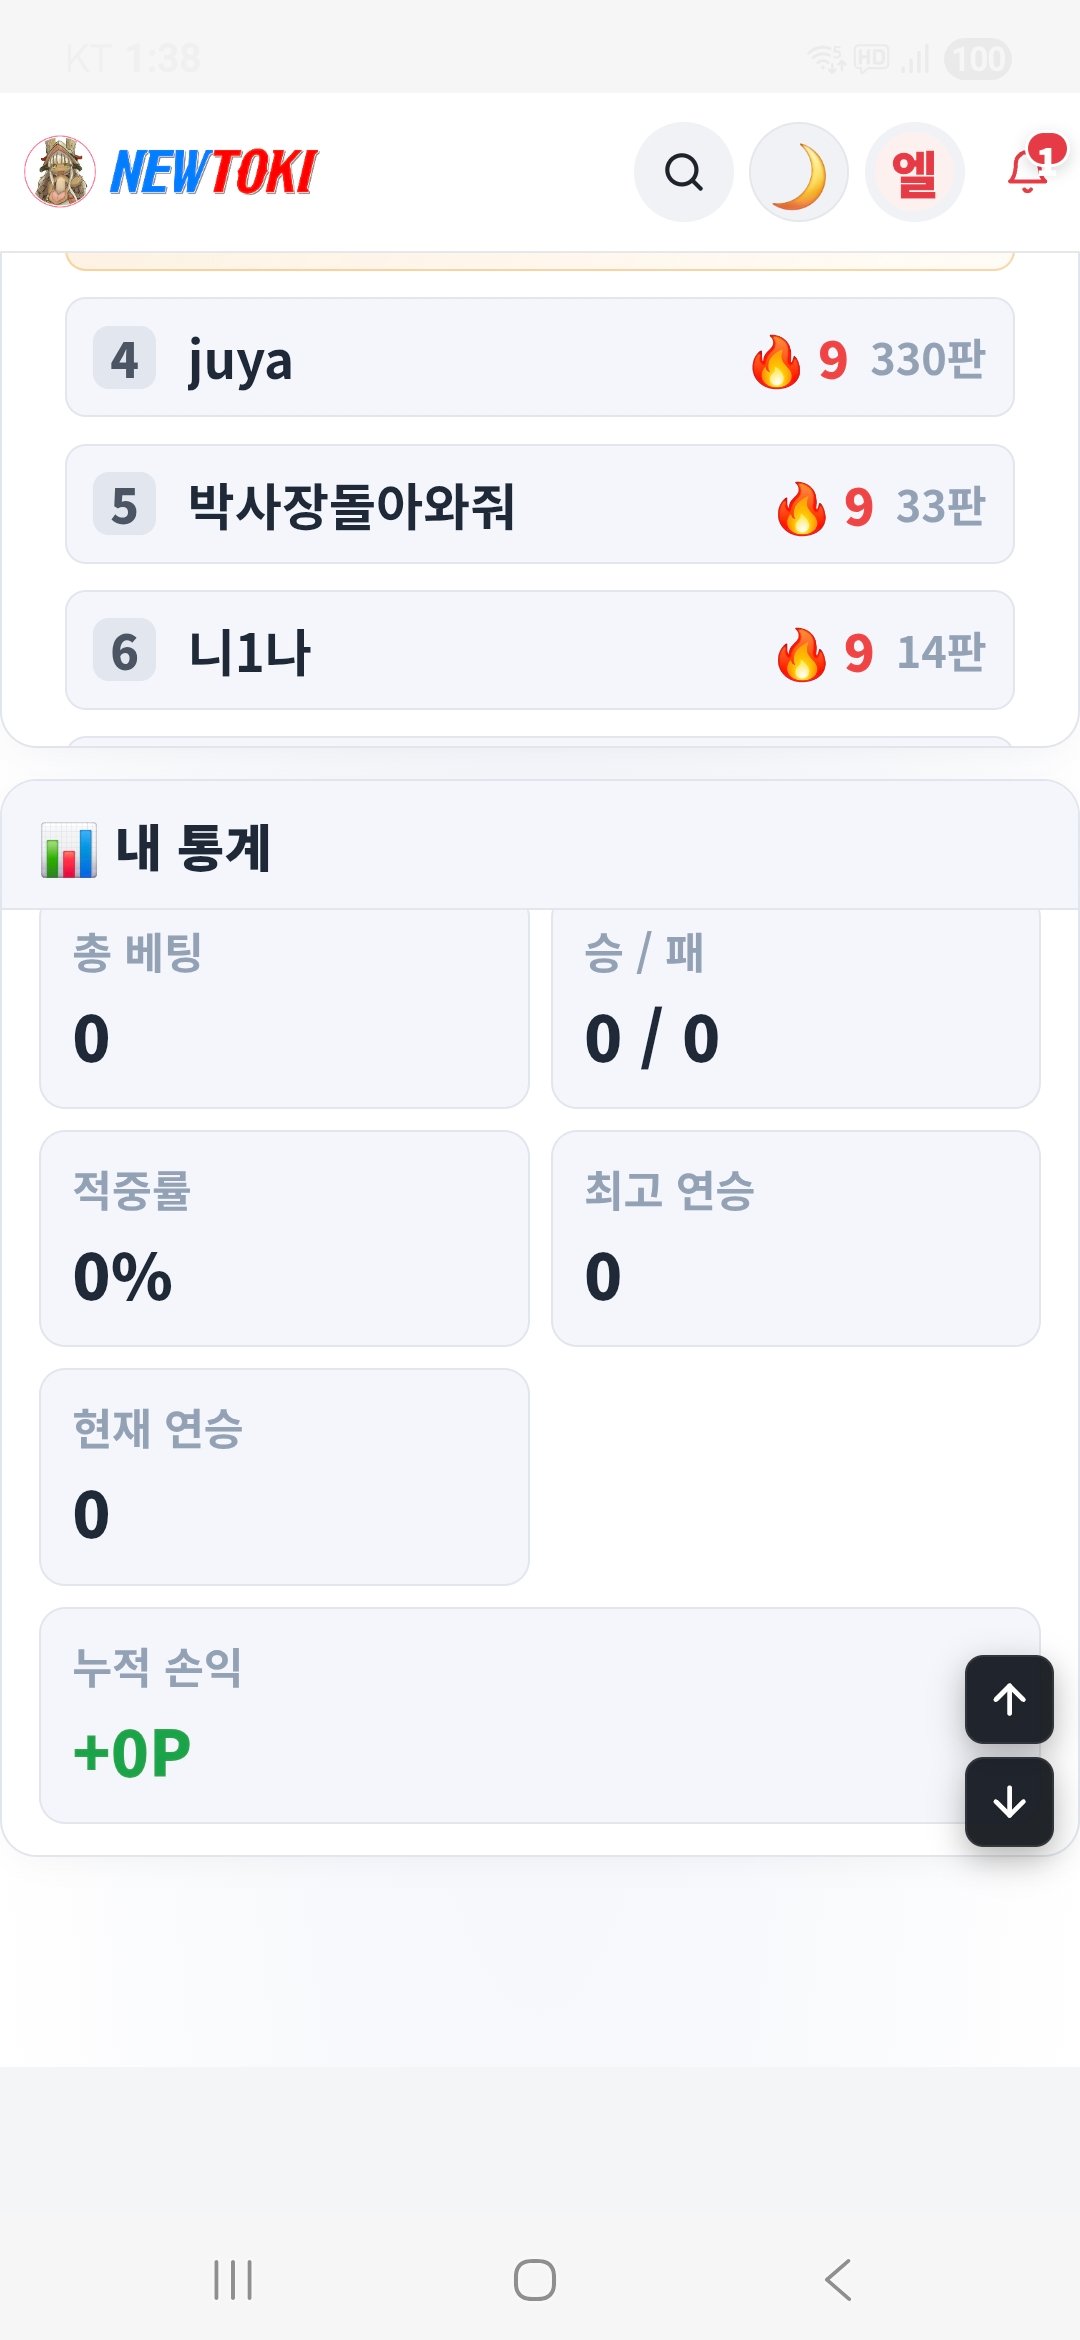Tap the 최고 연승 card
The height and width of the screenshot is (2340, 1080).
click(796, 1238)
